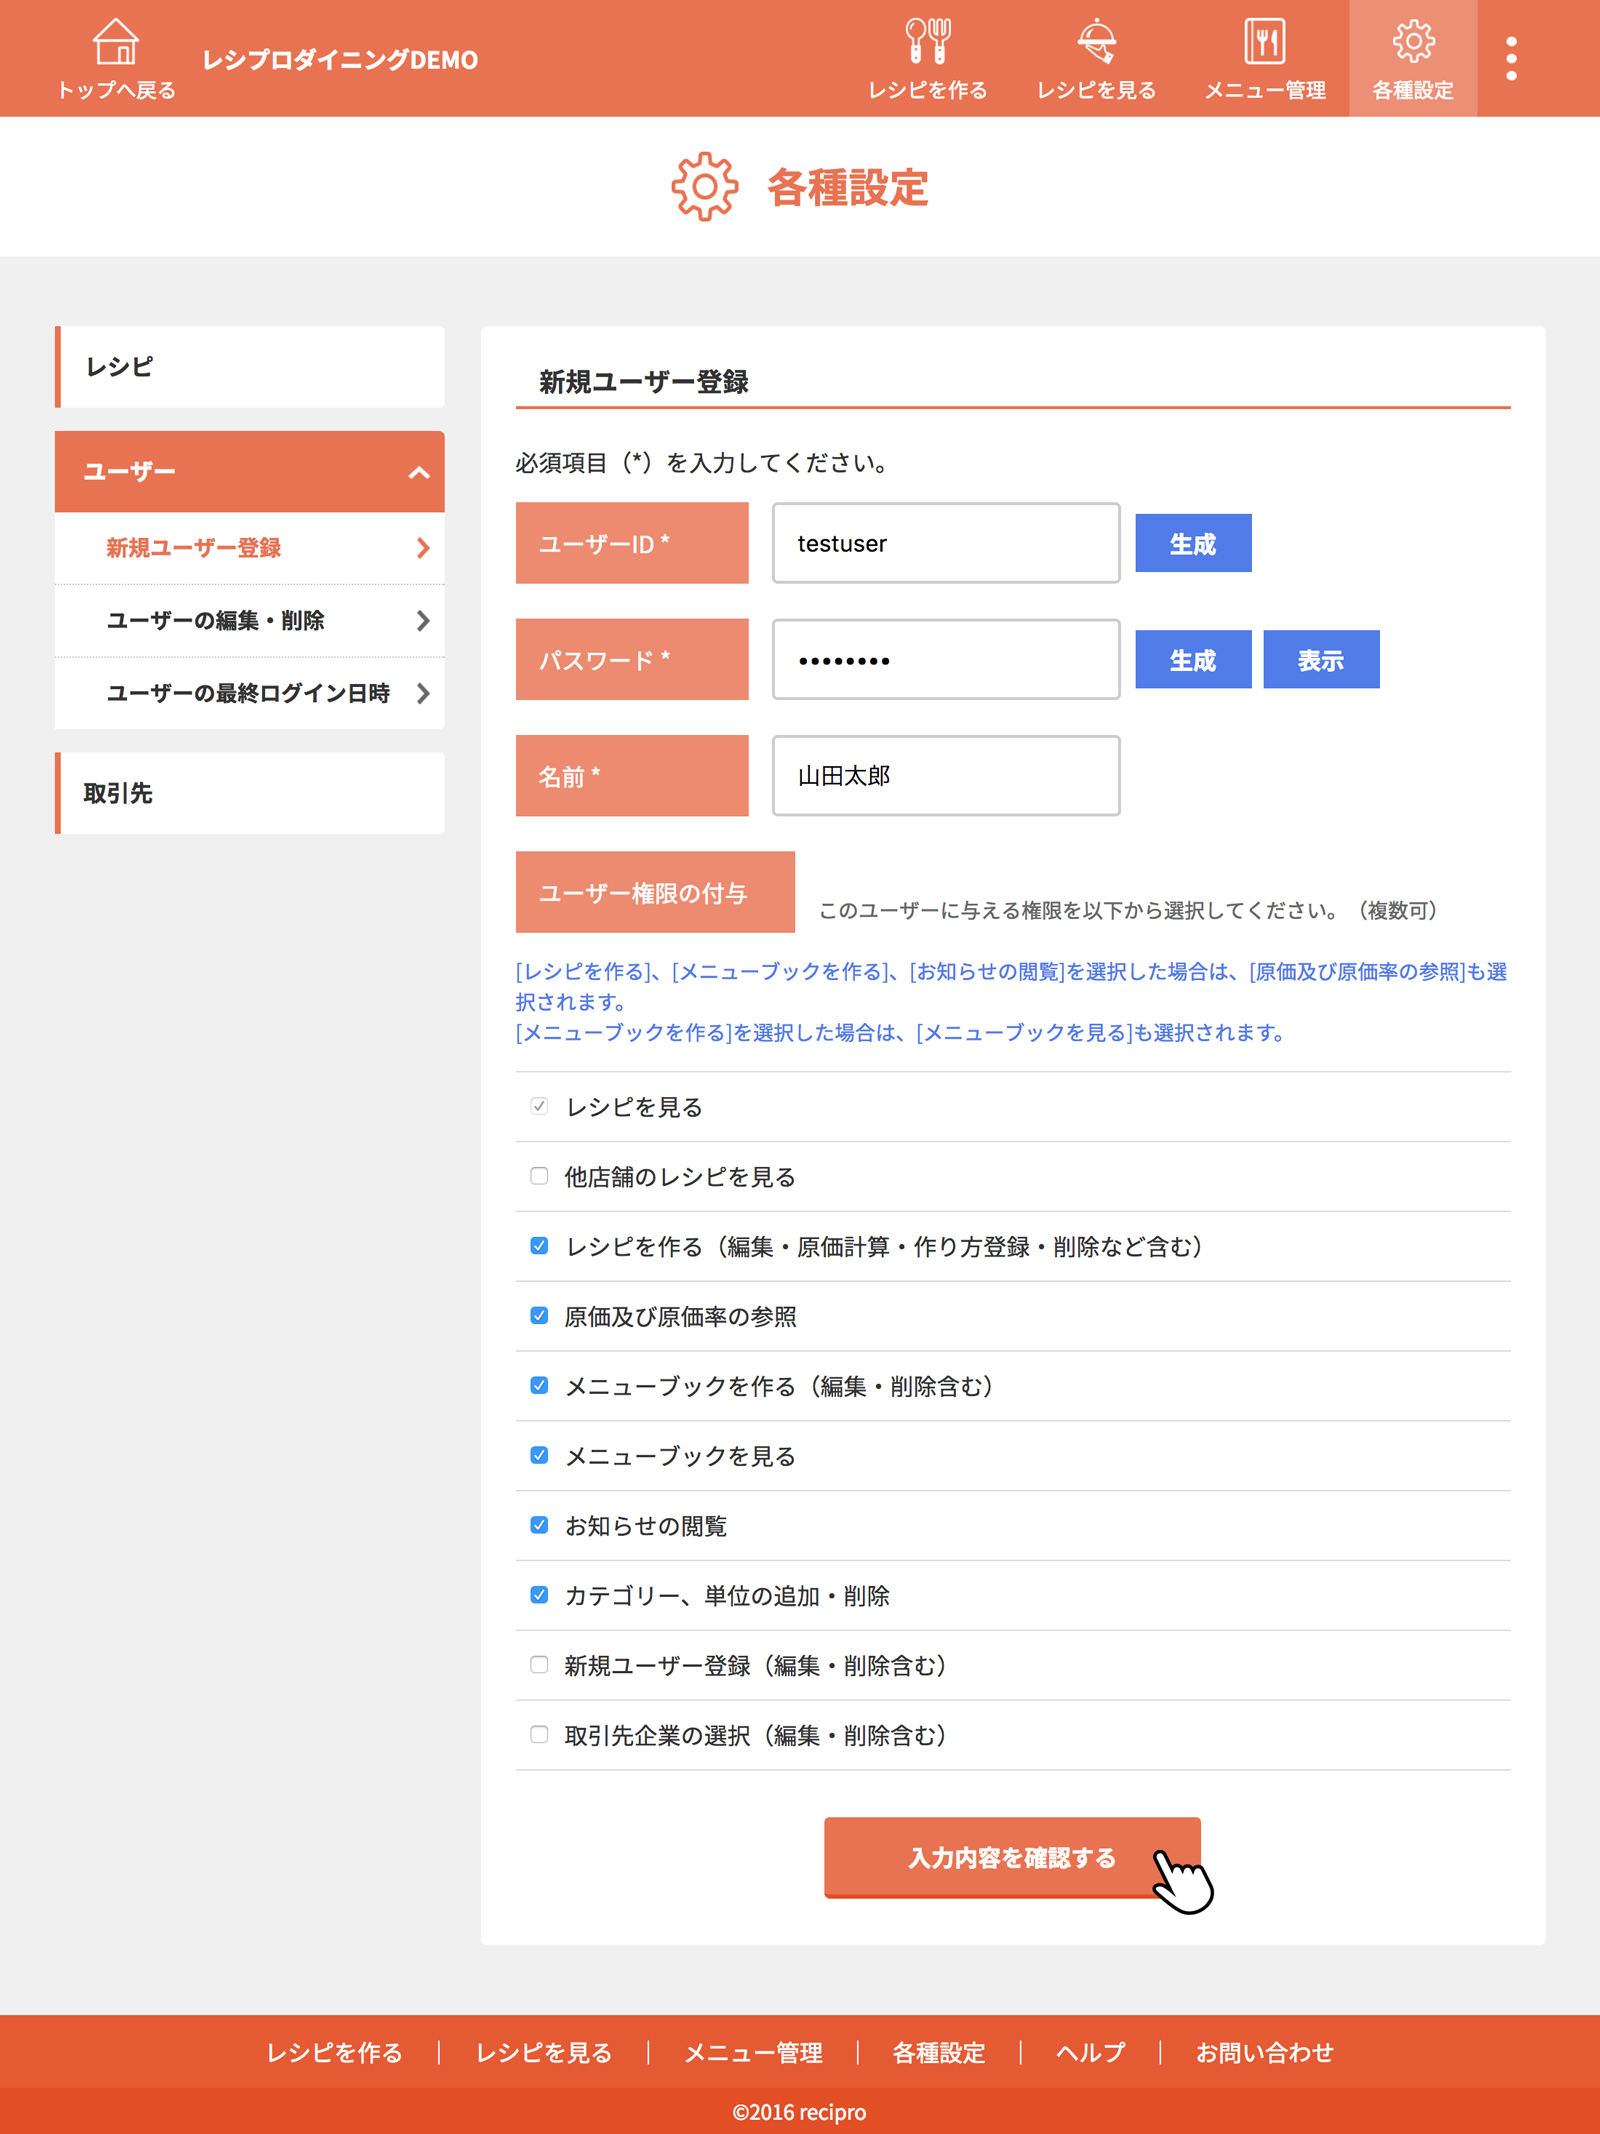The width and height of the screenshot is (1600, 2134).
Task: Select the gear settings icon in header
Action: click(1412, 42)
